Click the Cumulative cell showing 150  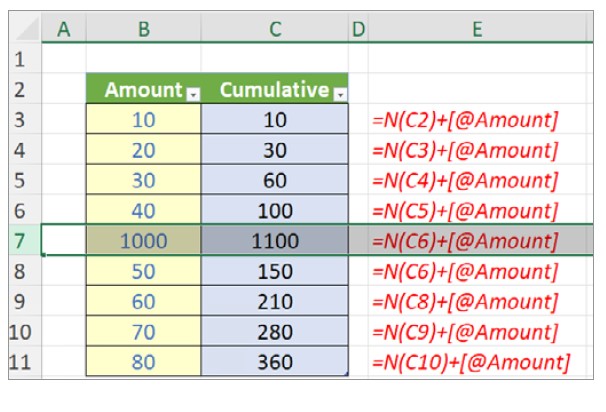(274, 271)
